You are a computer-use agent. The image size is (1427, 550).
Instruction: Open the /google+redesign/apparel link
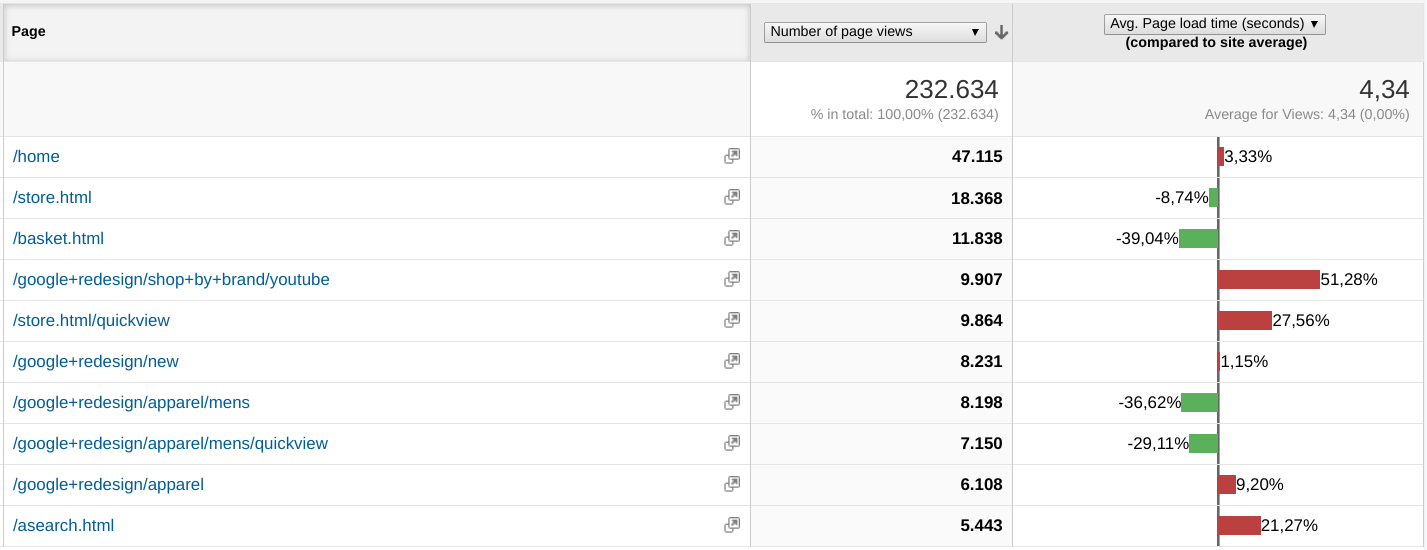point(108,485)
